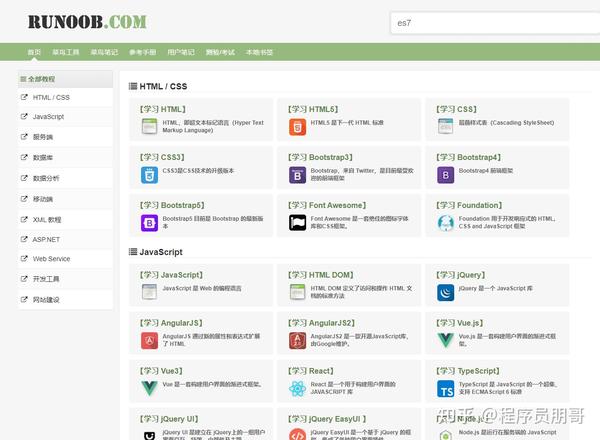Click the Vue.js green V icon

coord(445,340)
